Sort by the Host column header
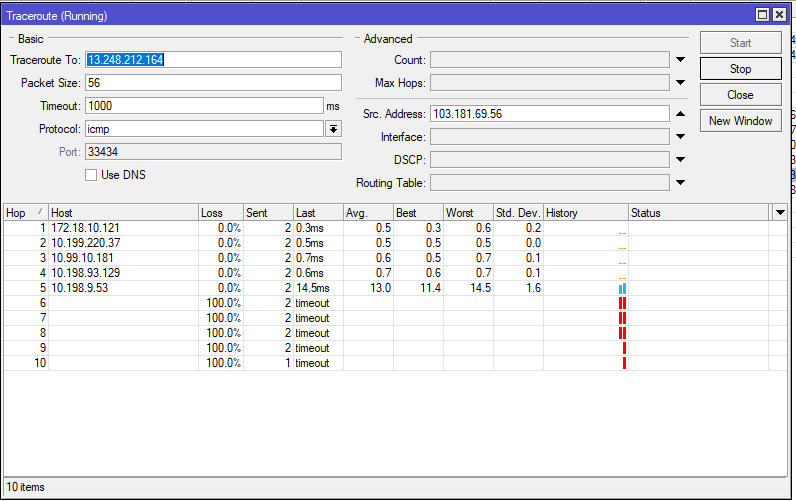Viewport: 796px width, 501px height. click(123, 213)
